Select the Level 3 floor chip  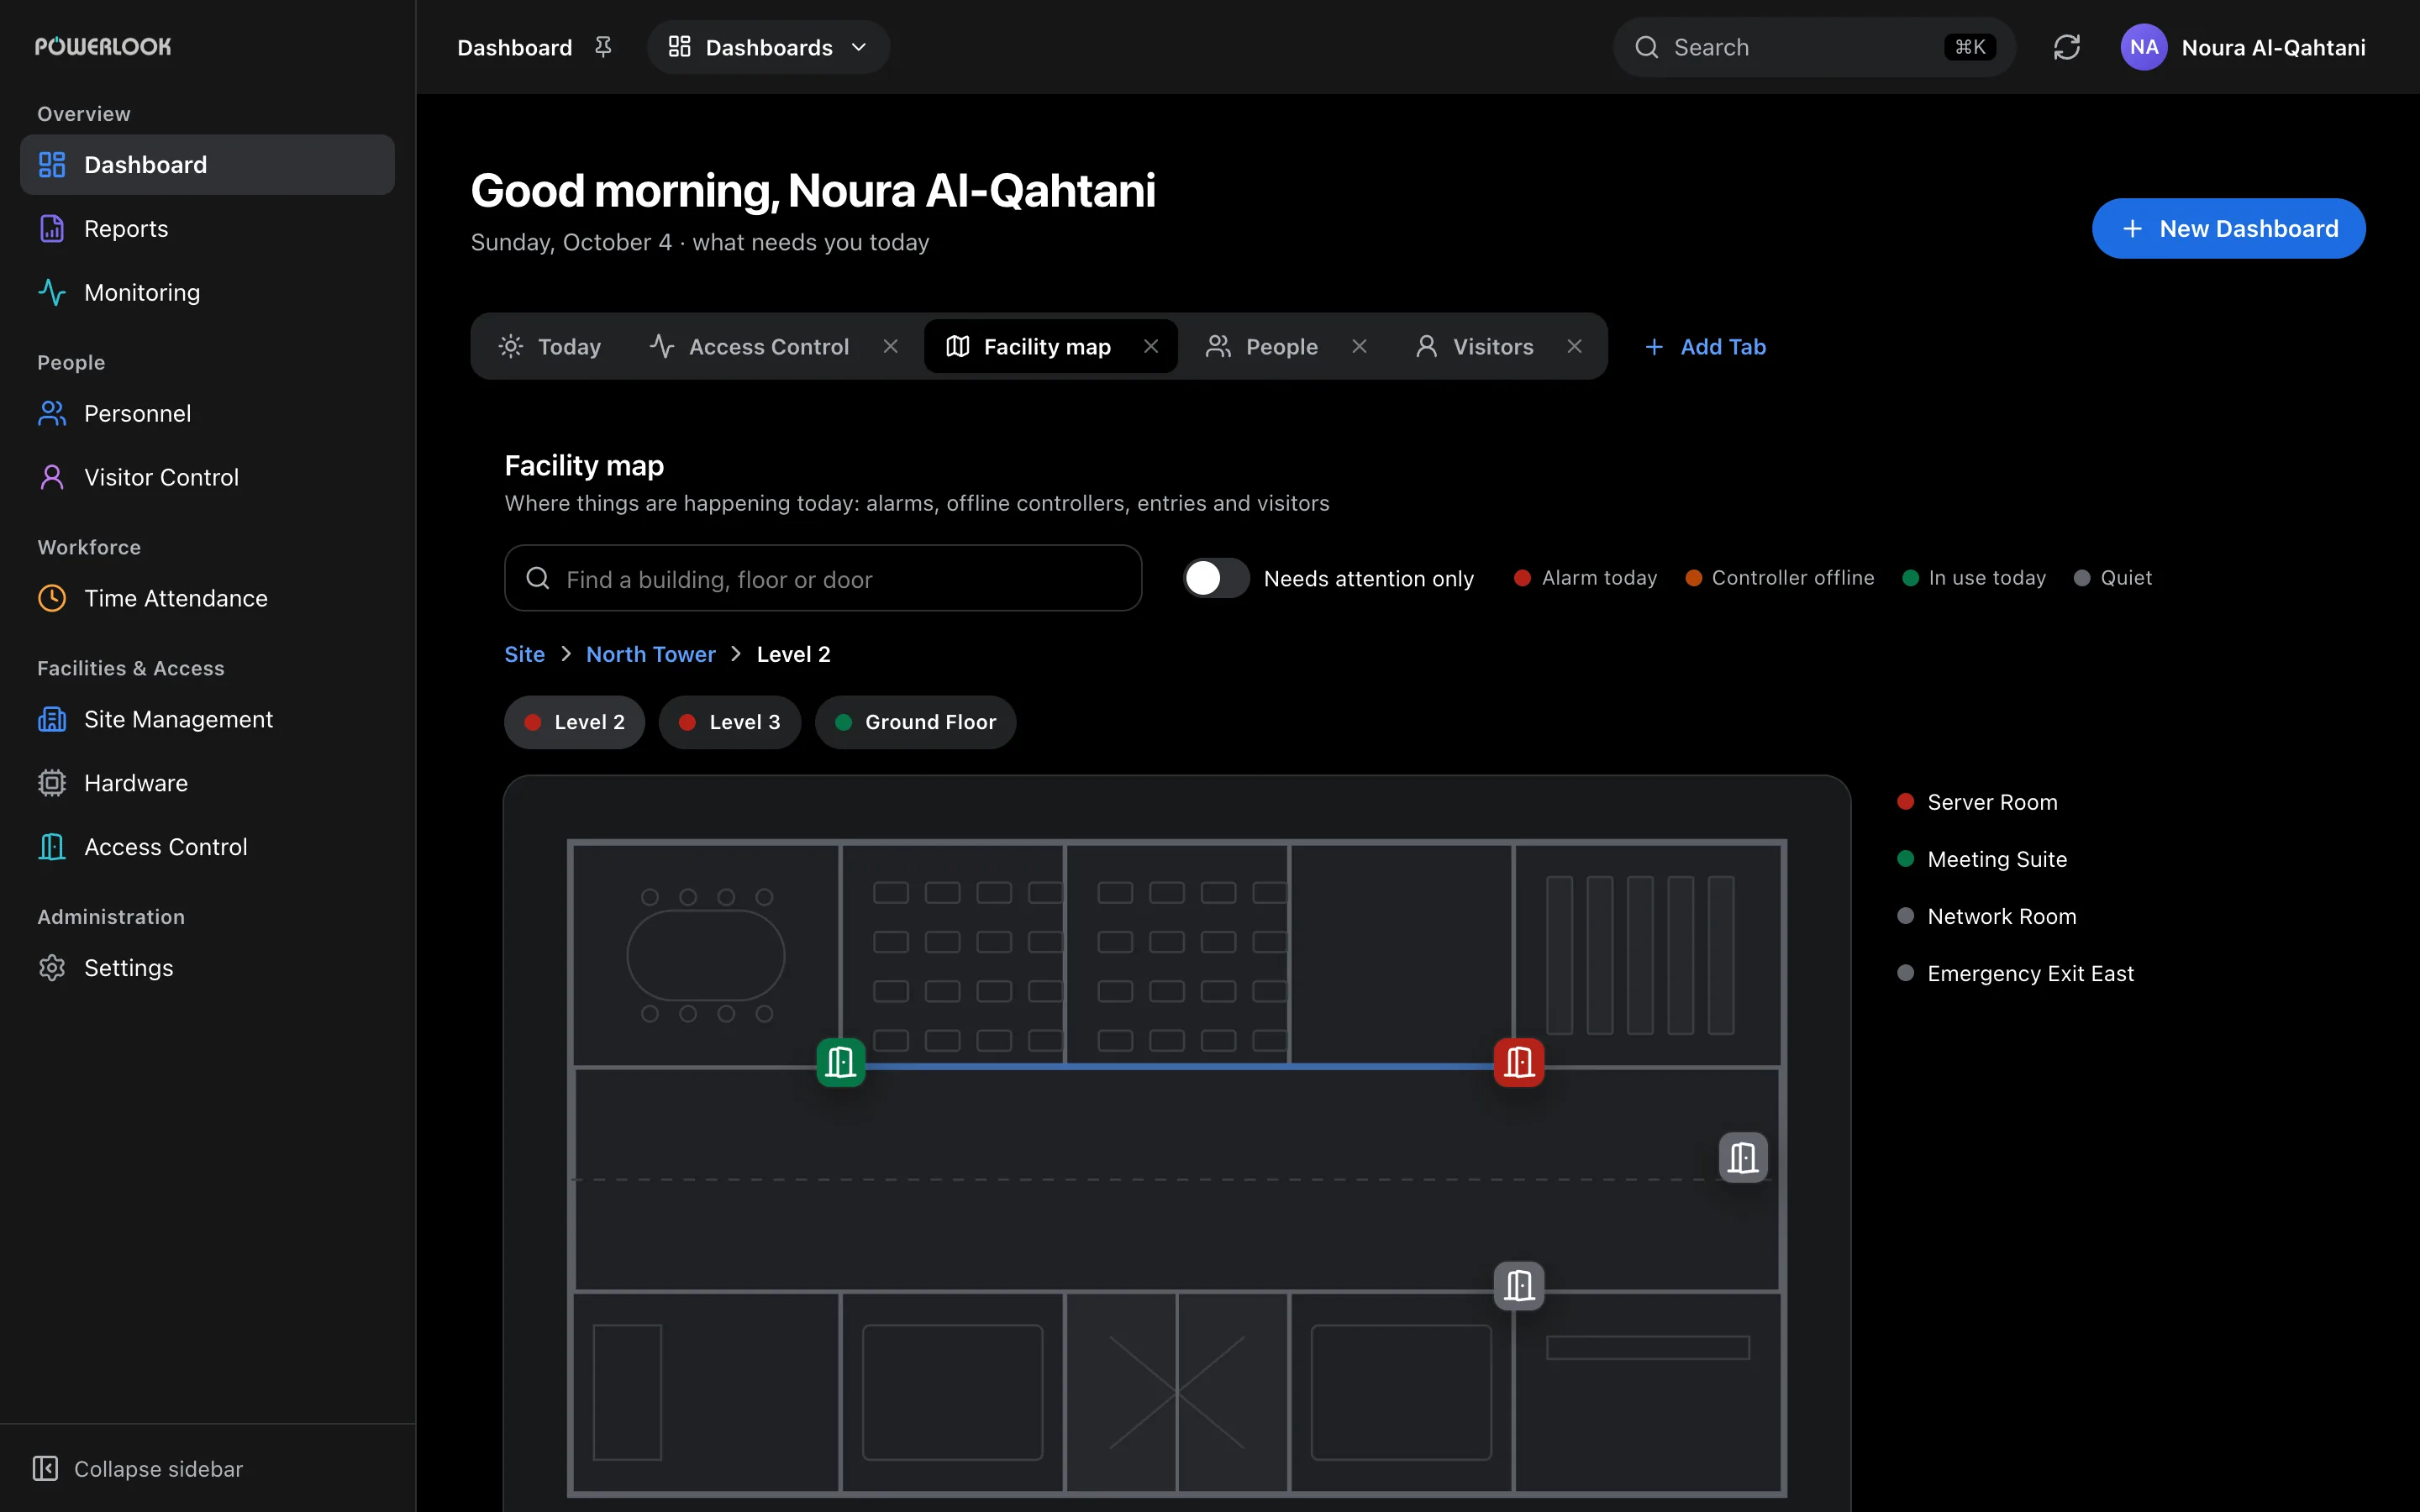(730, 722)
